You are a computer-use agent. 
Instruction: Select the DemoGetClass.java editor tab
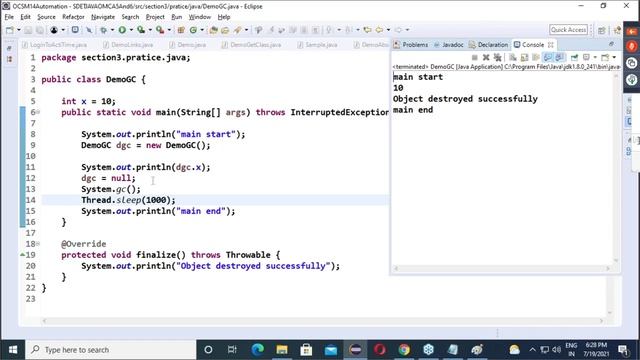tap(251, 45)
